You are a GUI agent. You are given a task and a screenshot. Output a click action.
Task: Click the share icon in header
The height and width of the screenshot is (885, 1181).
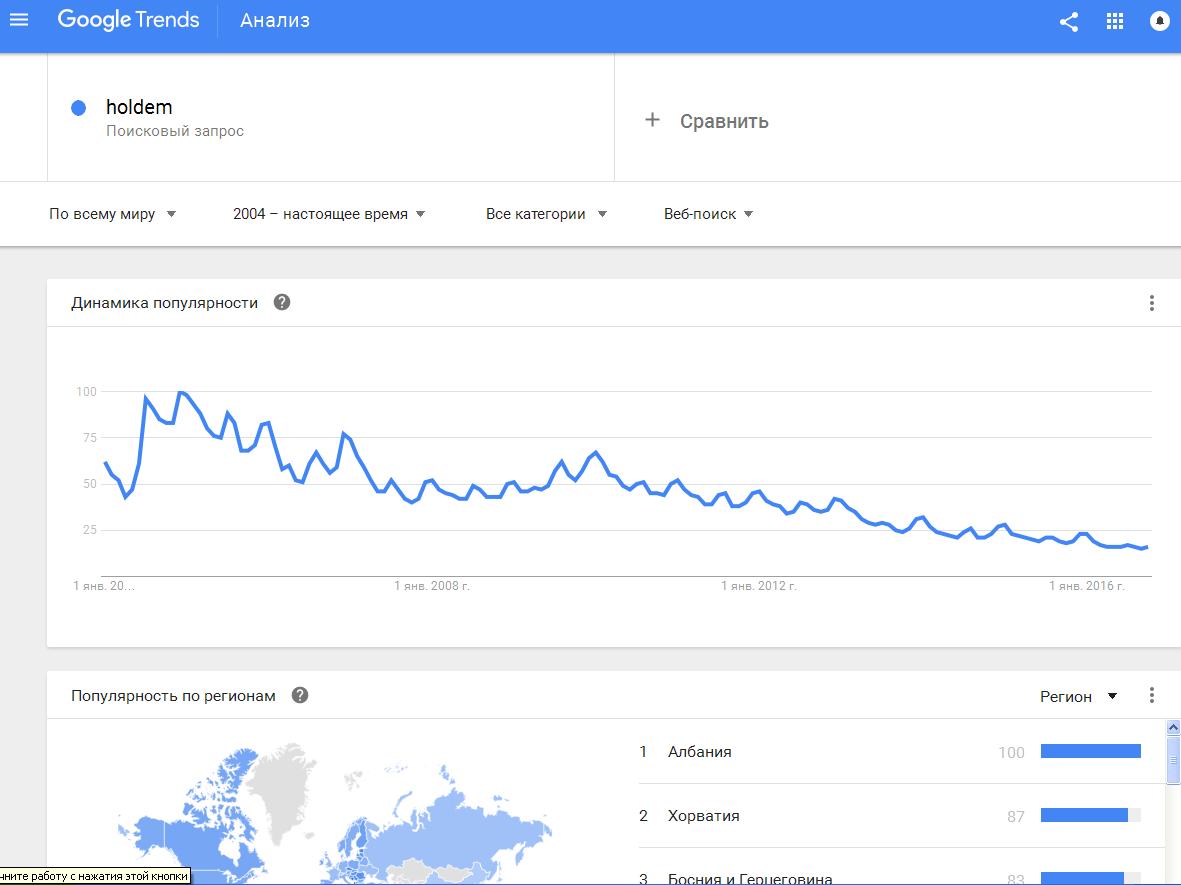pyautogui.click(x=1069, y=22)
